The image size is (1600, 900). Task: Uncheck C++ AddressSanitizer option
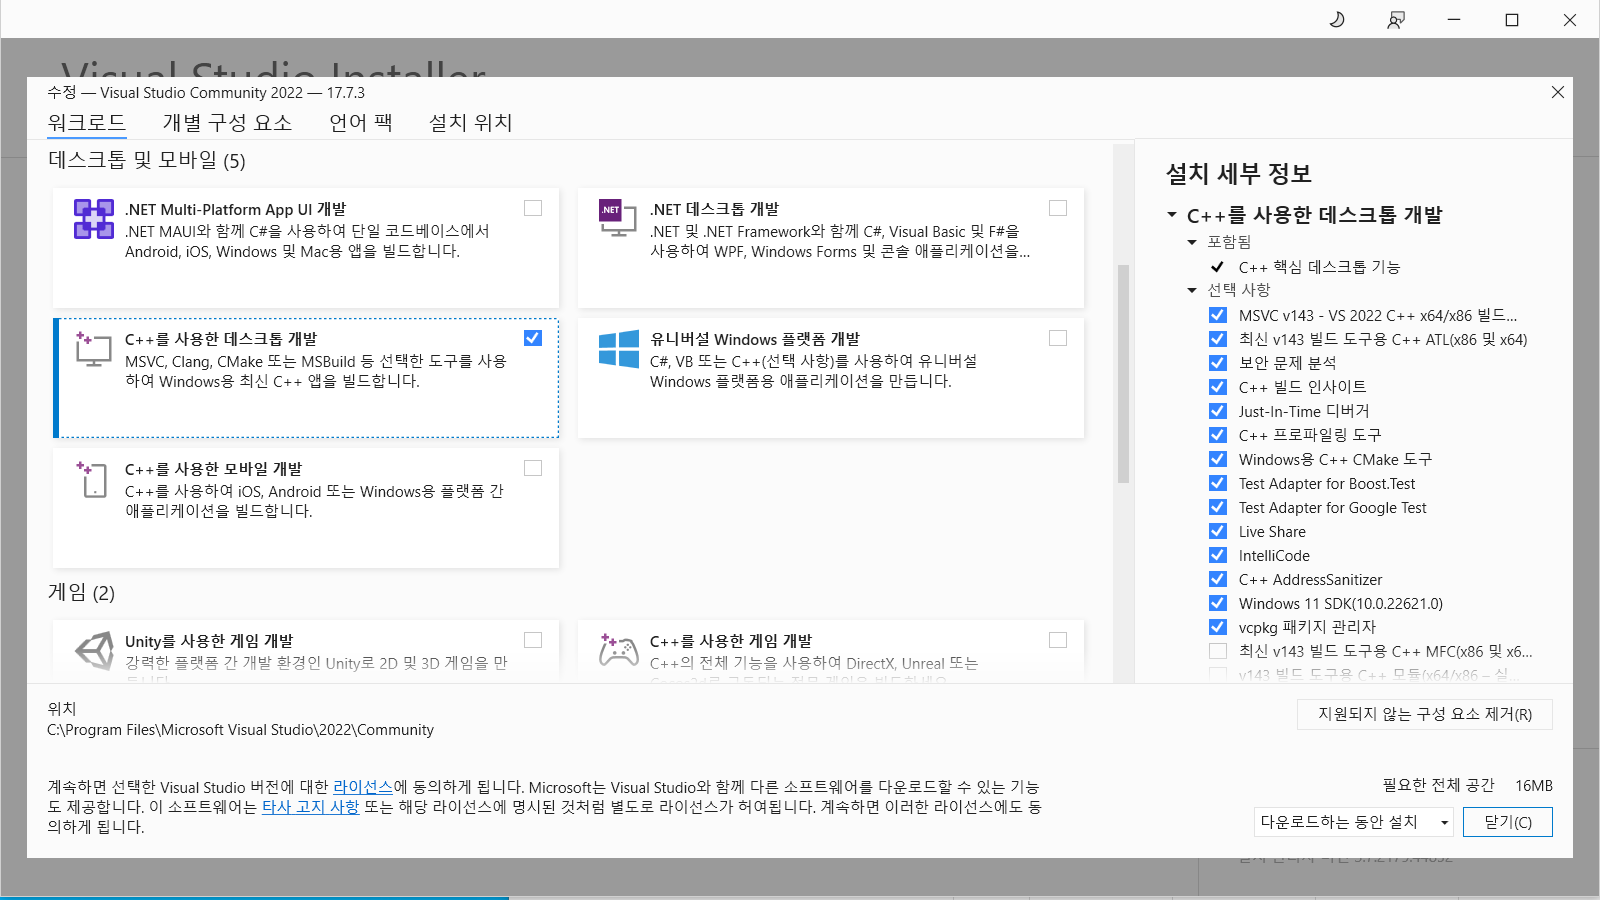[x=1217, y=579]
